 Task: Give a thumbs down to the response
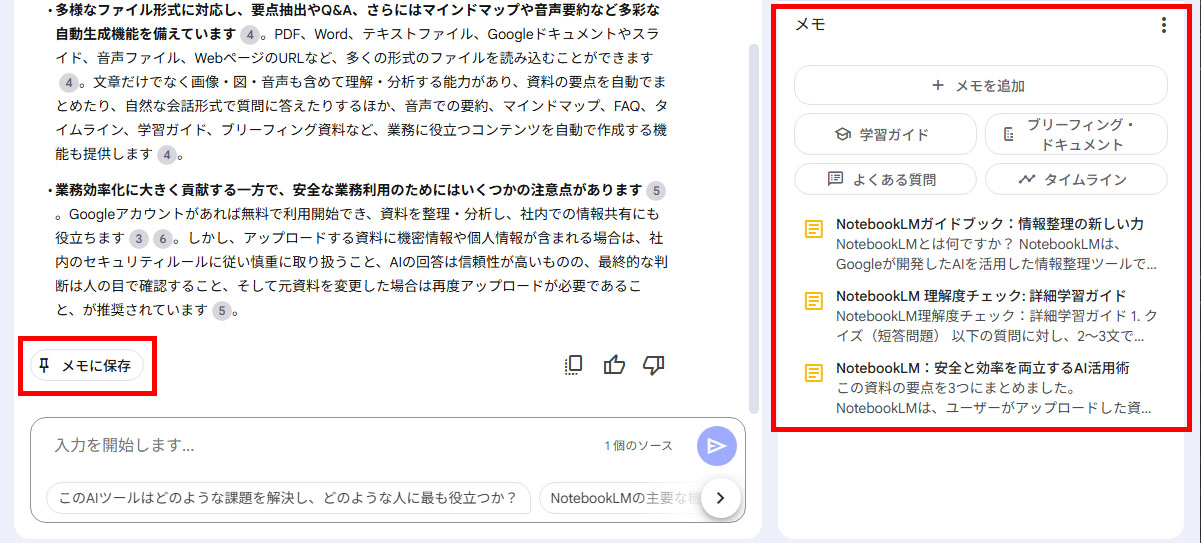(654, 365)
